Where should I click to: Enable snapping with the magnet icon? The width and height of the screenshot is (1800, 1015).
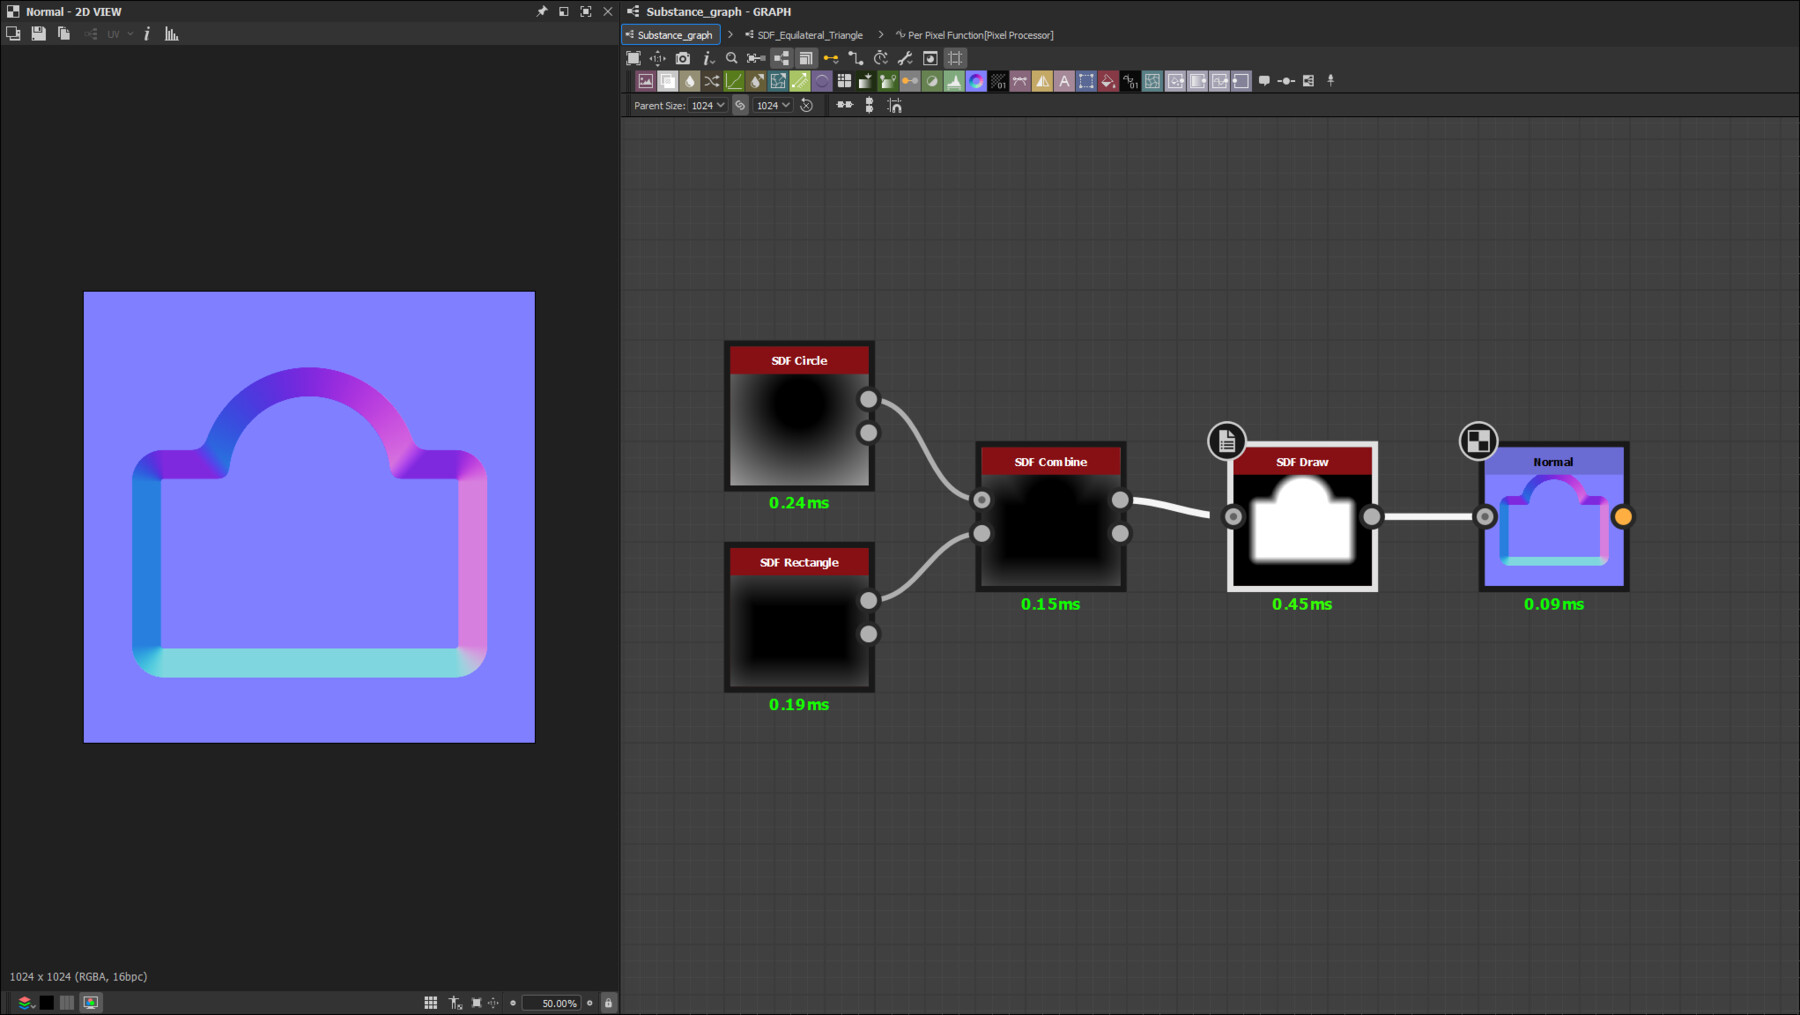(895, 105)
